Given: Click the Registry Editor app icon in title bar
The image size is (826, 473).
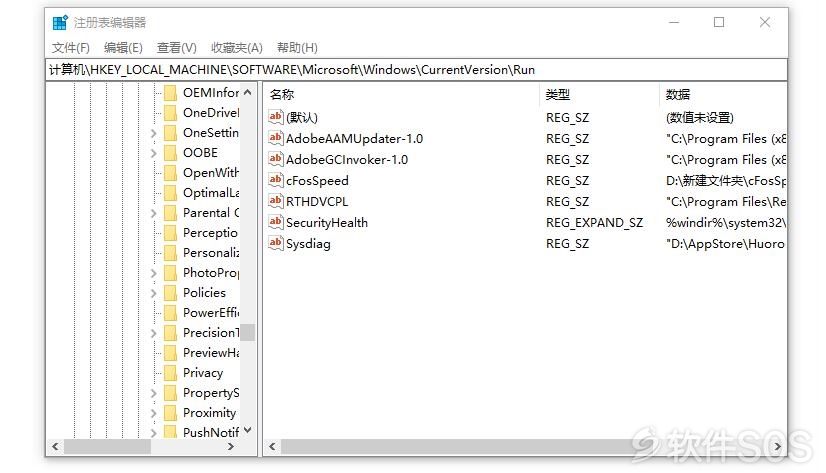Looking at the screenshot, I should (60, 23).
